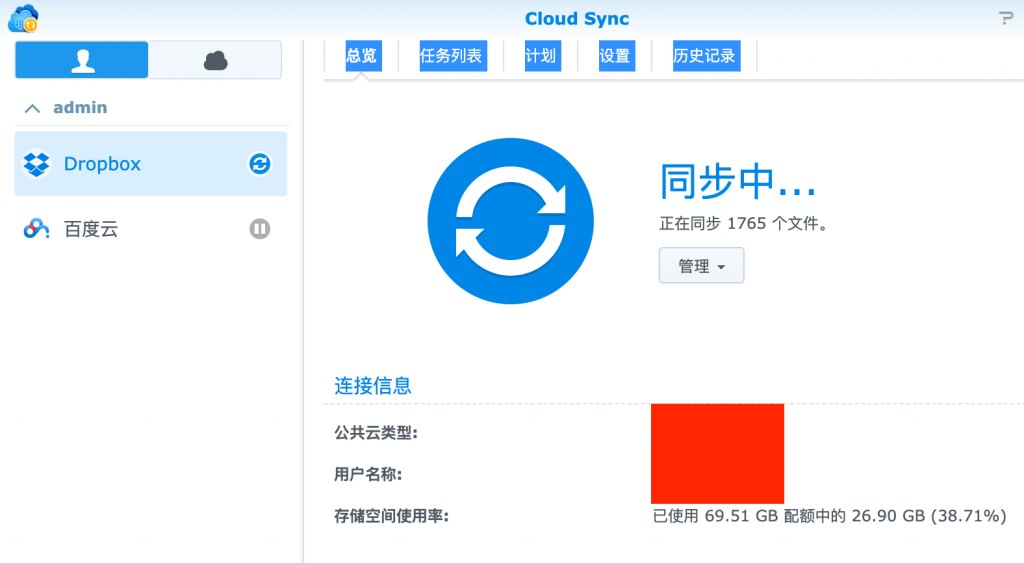Screen dimensions: 1024x563
Task: Click the paused status icon beside 百度云
Action: point(259,229)
